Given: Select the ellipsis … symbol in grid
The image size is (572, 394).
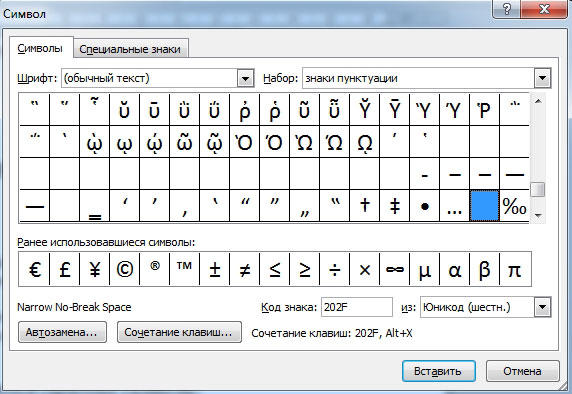Looking at the screenshot, I should (454, 206).
